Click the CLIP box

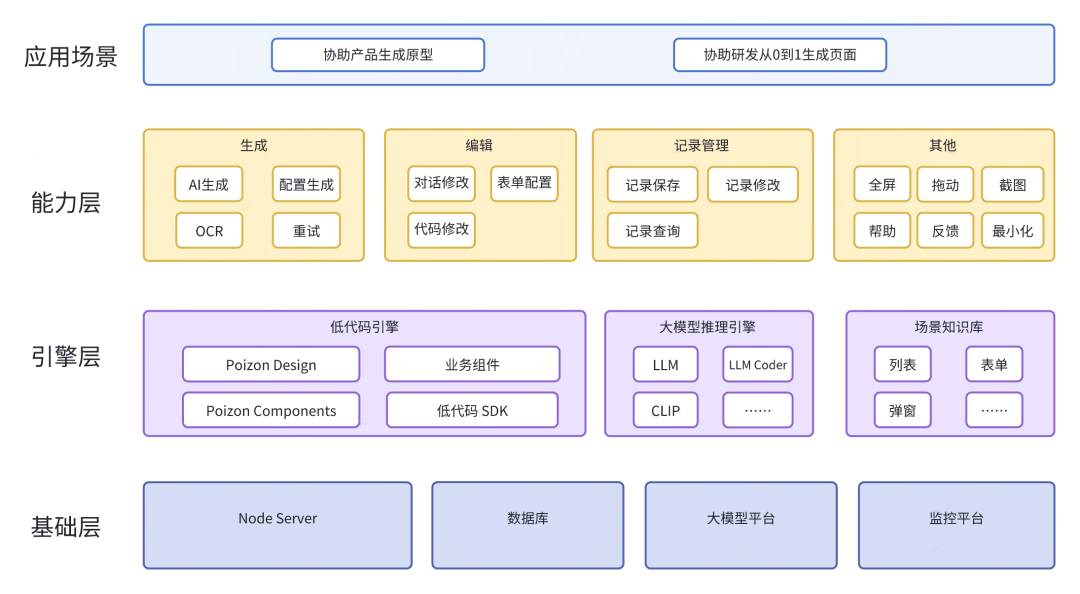[665, 411]
